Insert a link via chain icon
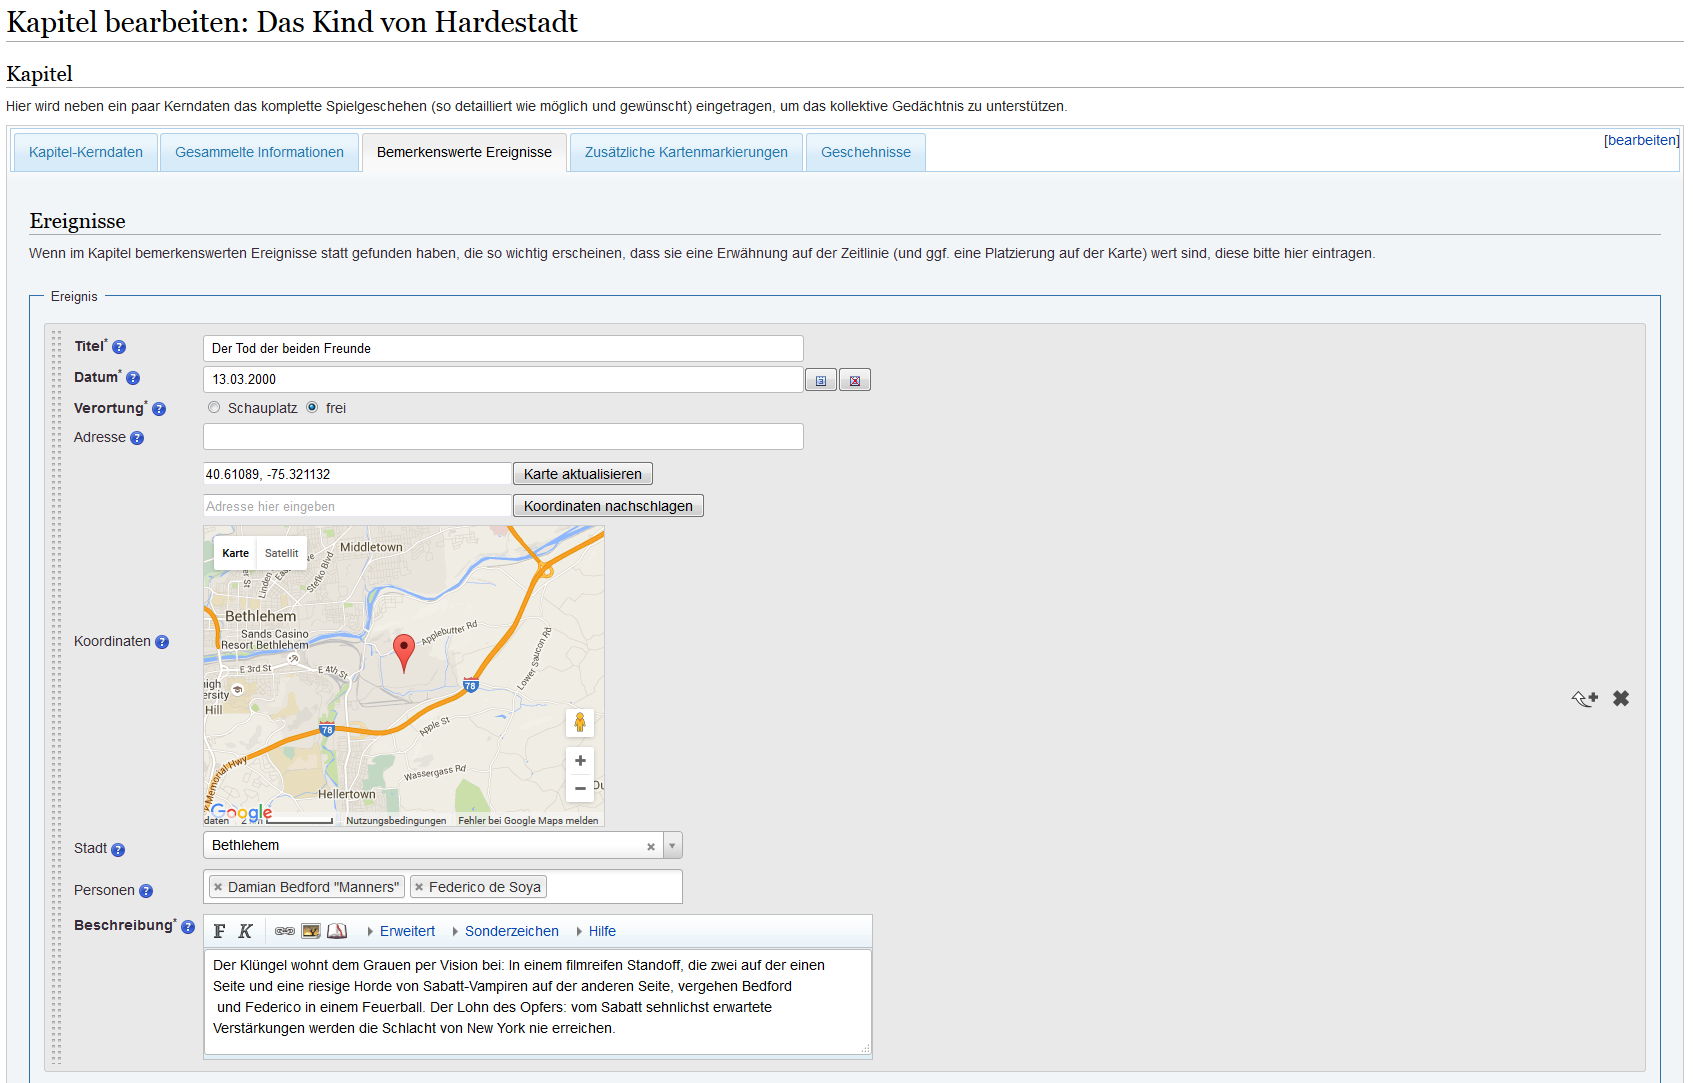1693x1083 pixels. [x=285, y=931]
